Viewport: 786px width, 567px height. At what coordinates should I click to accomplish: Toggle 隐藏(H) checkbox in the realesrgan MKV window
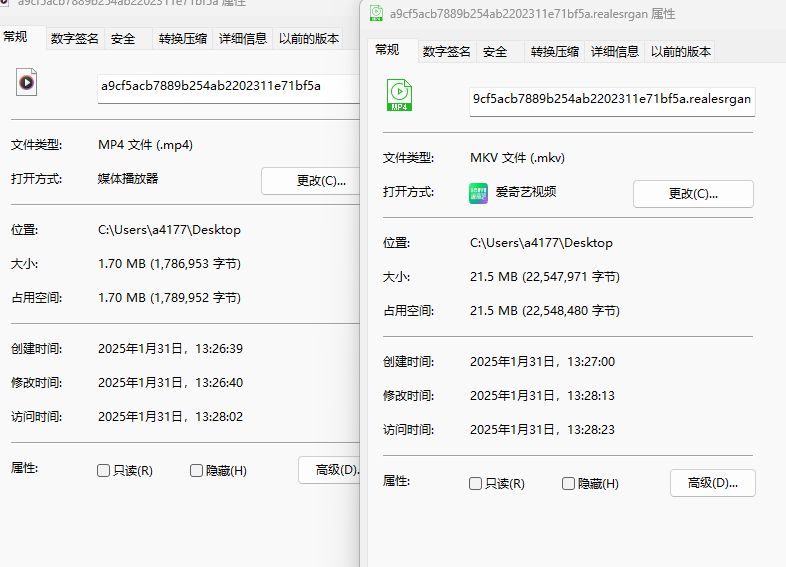[568, 483]
